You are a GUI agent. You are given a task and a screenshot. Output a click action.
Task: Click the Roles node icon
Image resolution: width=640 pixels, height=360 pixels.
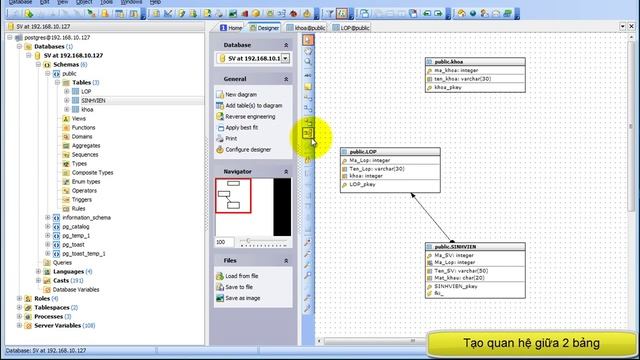click(28, 298)
